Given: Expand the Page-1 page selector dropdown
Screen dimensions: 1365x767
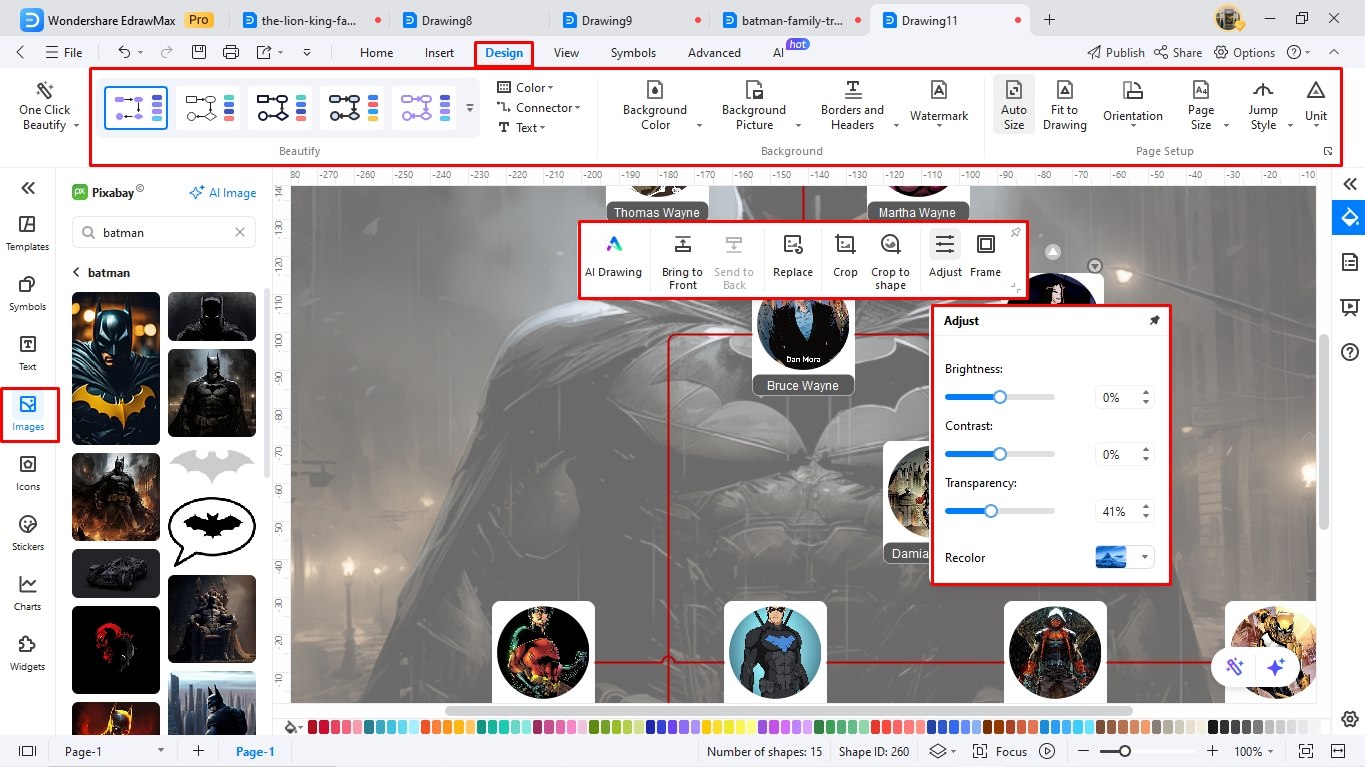Looking at the screenshot, I should pos(161,751).
